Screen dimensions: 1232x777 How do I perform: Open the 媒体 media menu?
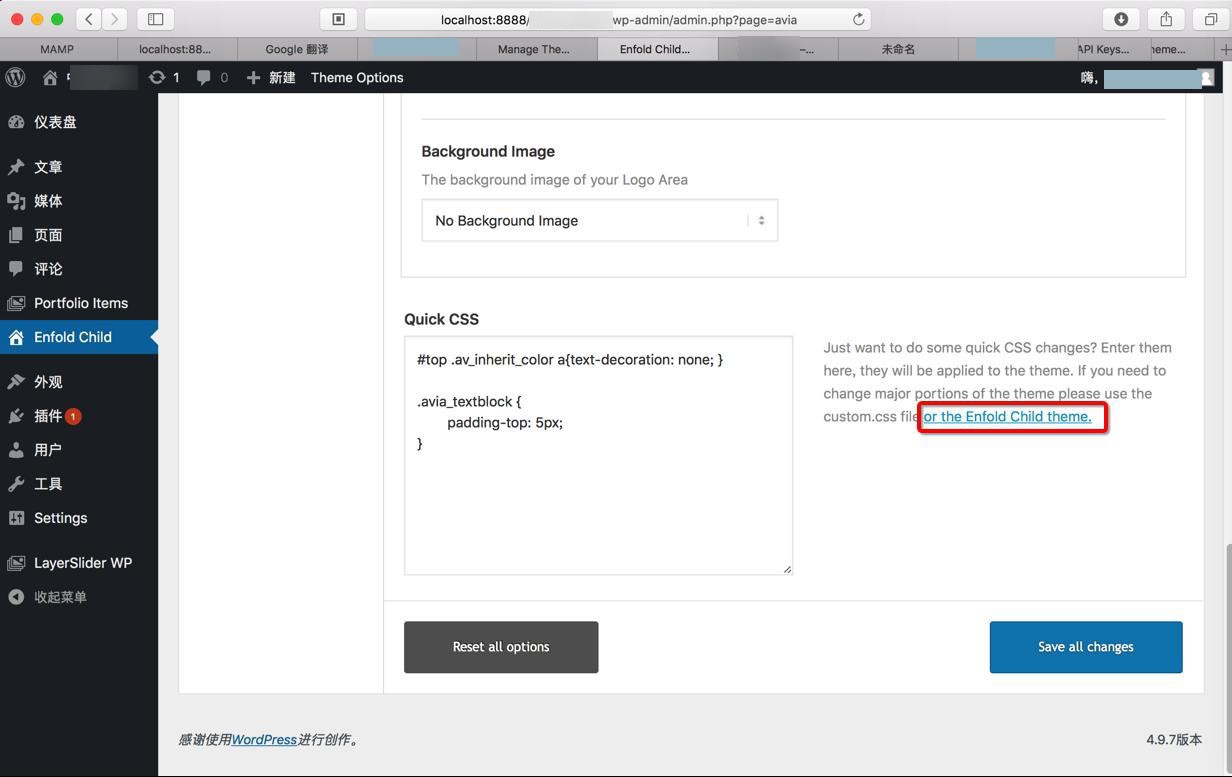click(x=79, y=201)
